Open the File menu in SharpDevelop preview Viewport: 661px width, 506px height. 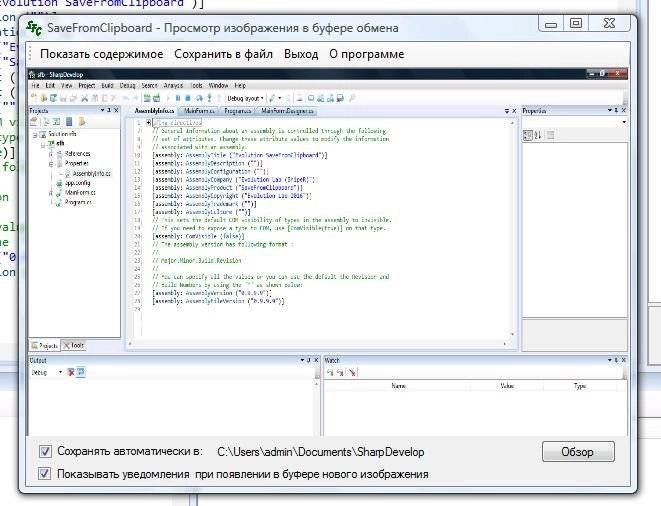(35, 85)
